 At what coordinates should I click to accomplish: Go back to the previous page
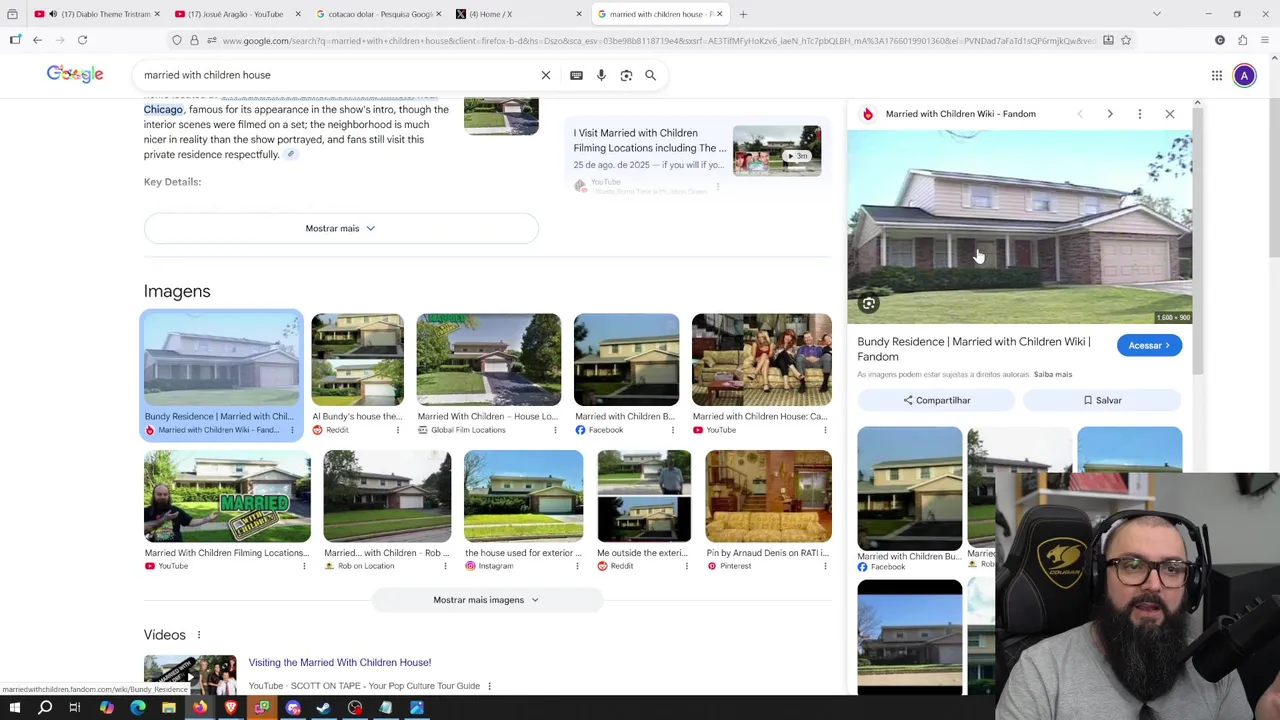[x=37, y=40]
